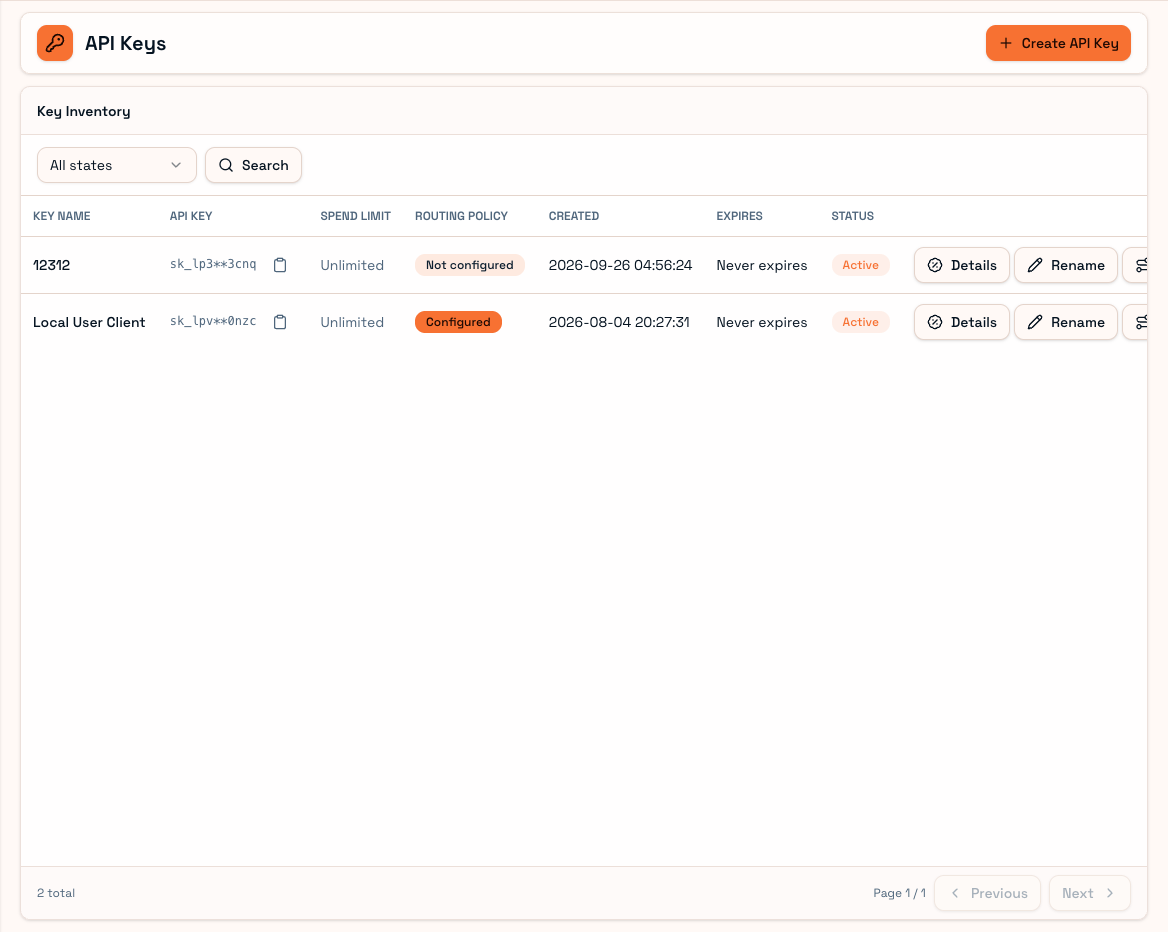Click the masked key sk_lpv**0nzc
Screen dimensions: 1168x932
pyautogui.click(x=213, y=321)
